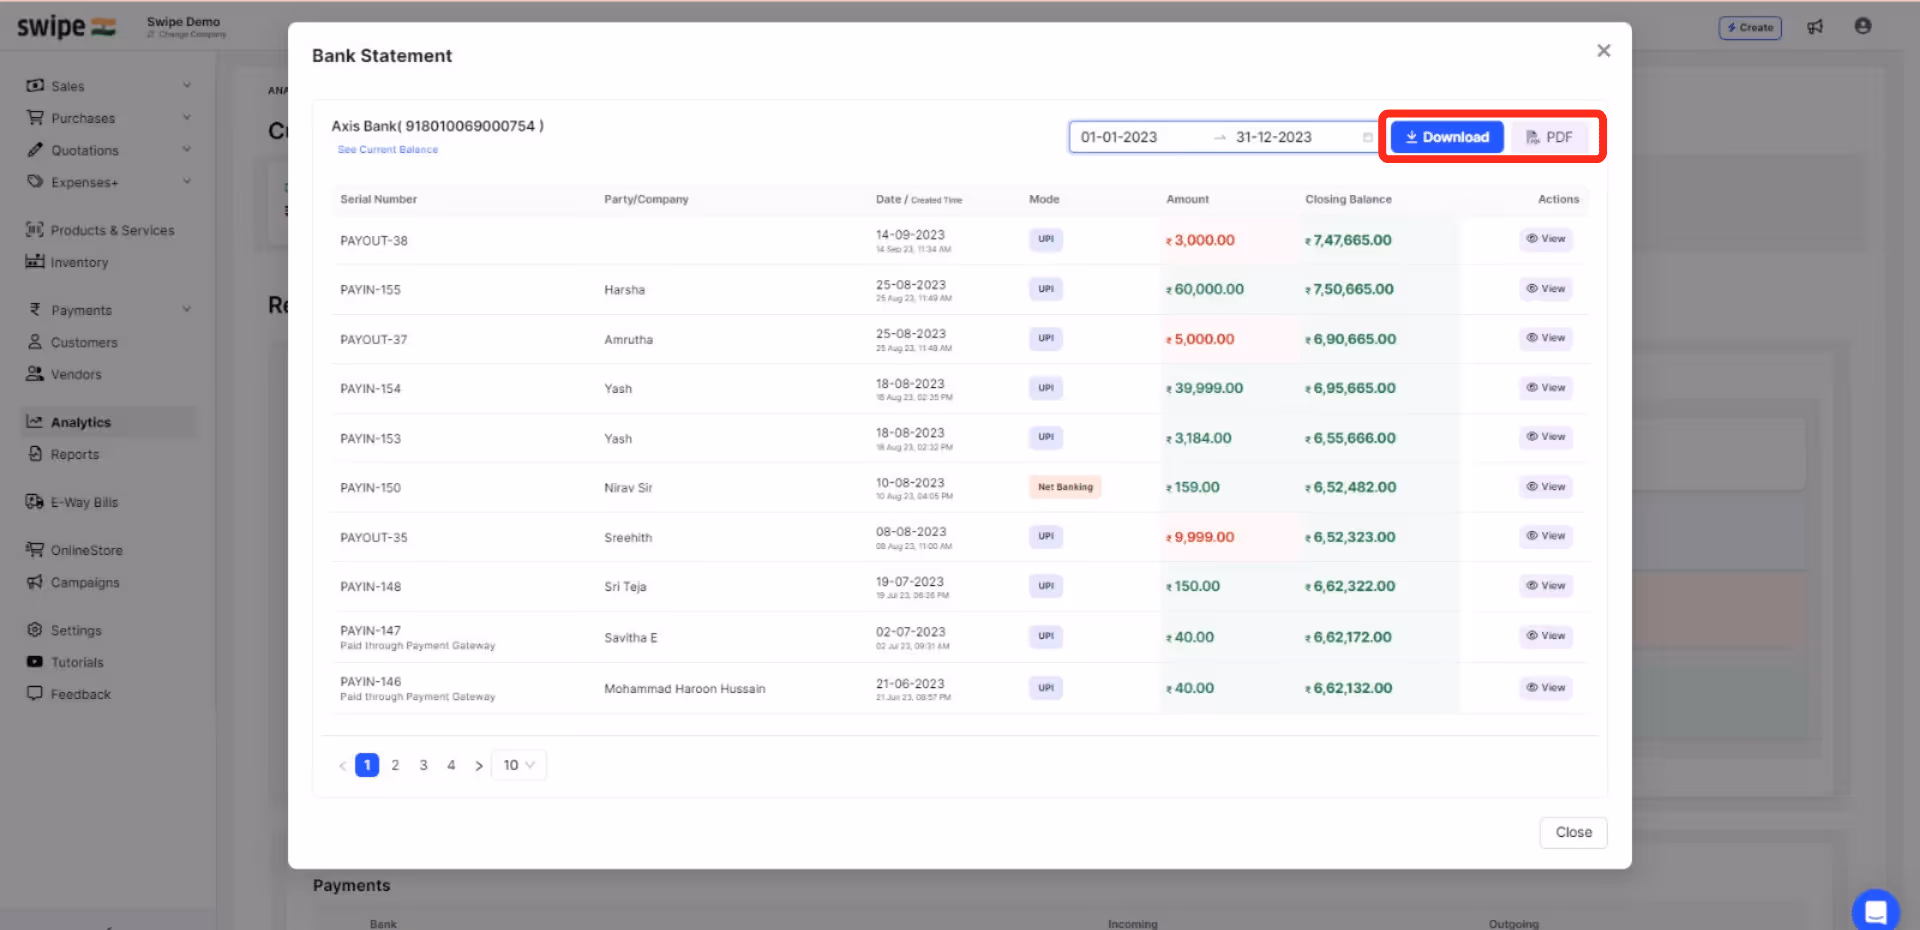Click the Campaigns megaphone icon in sidebar

(35, 581)
